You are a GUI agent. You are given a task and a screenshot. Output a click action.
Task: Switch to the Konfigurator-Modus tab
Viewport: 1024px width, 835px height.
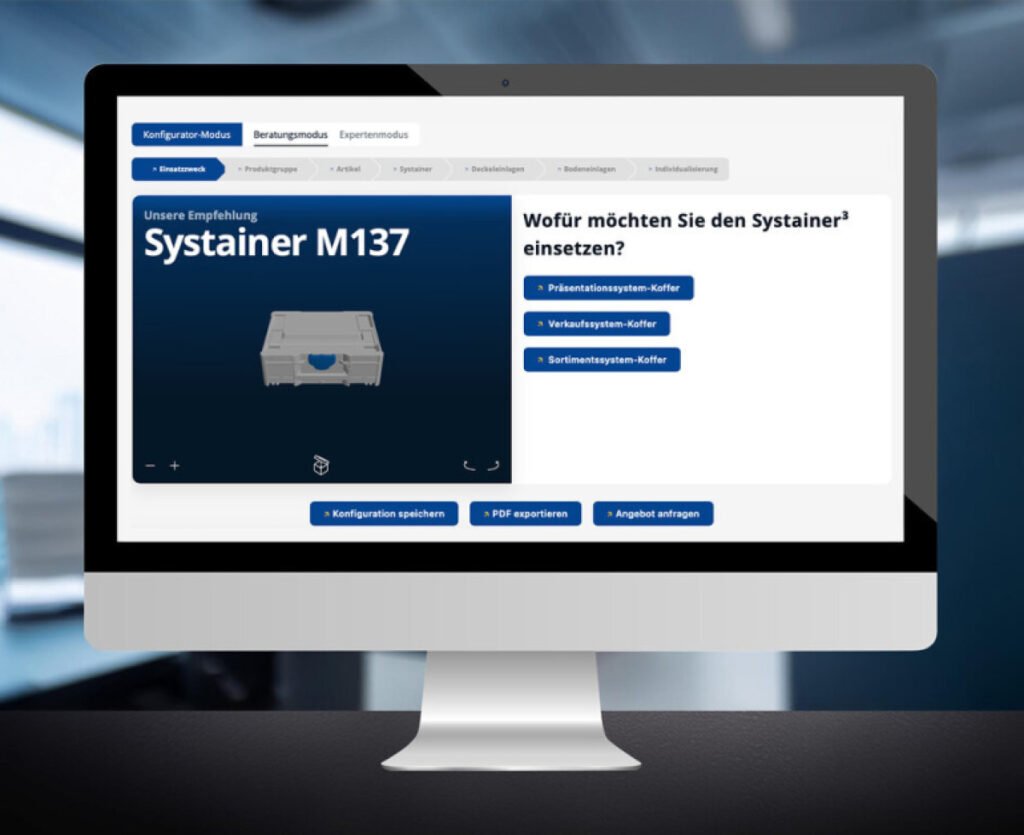[x=187, y=134]
